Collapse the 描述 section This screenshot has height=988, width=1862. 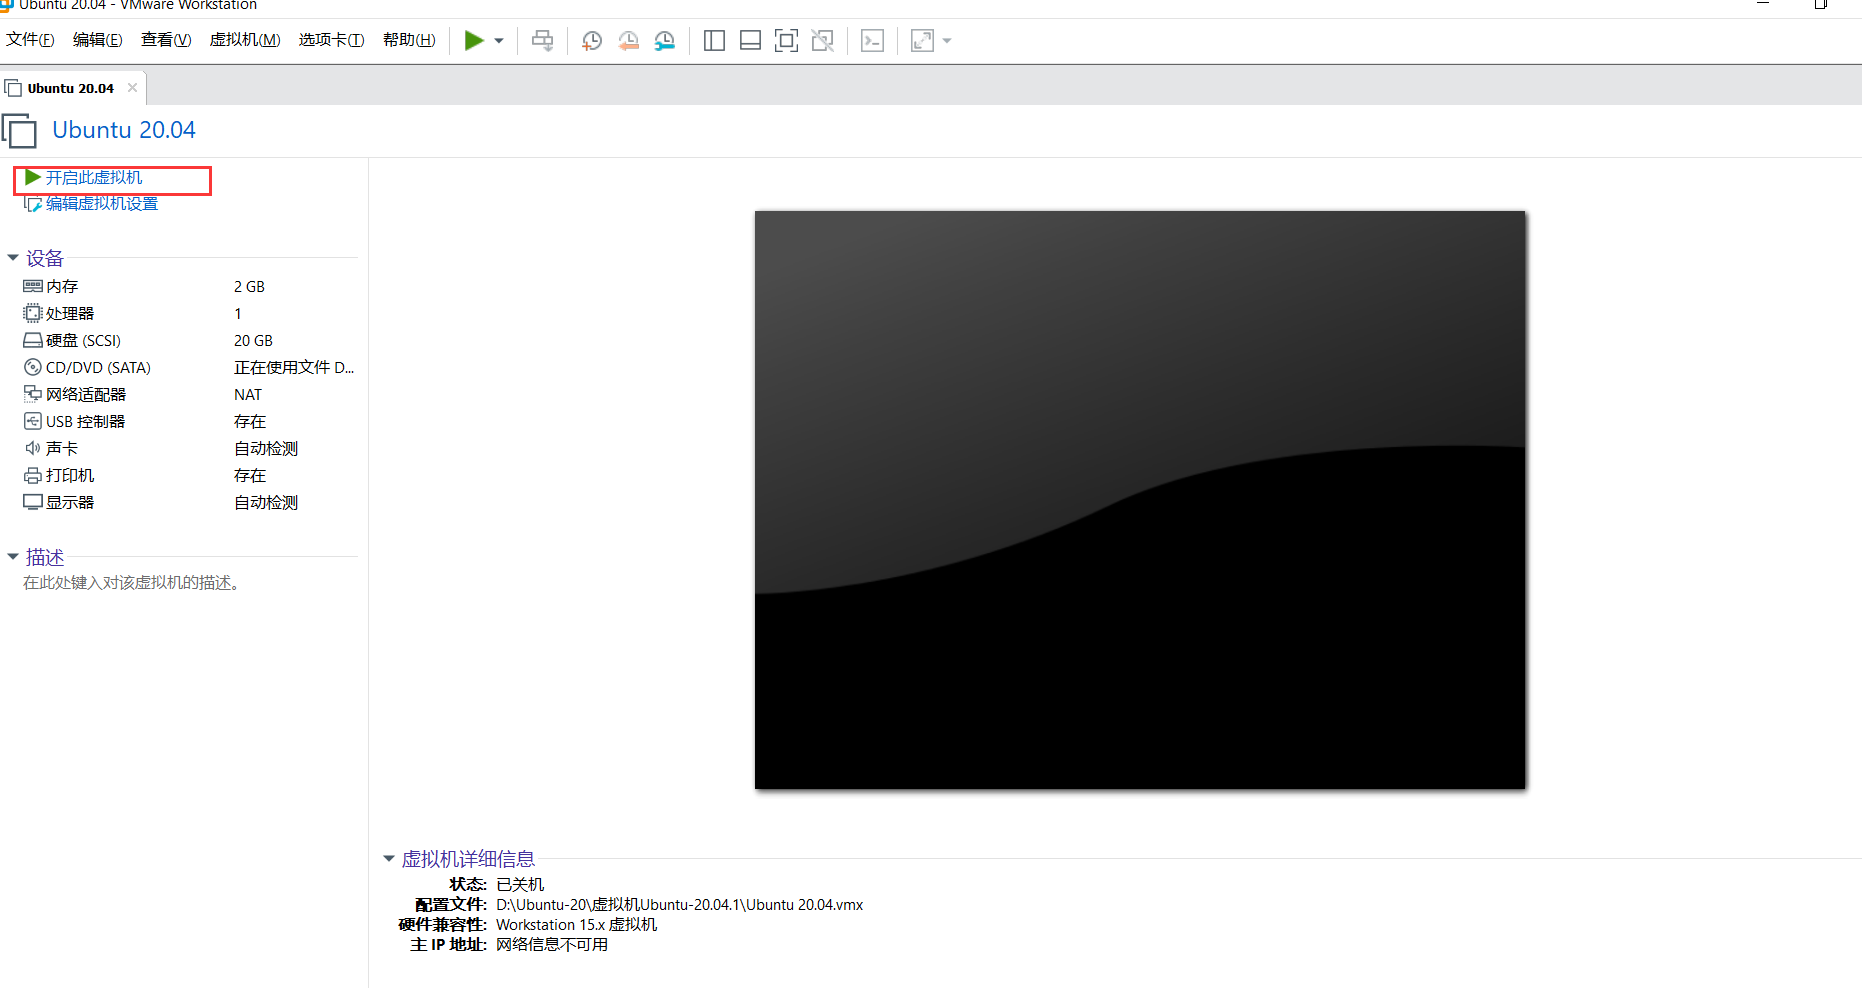(x=13, y=557)
